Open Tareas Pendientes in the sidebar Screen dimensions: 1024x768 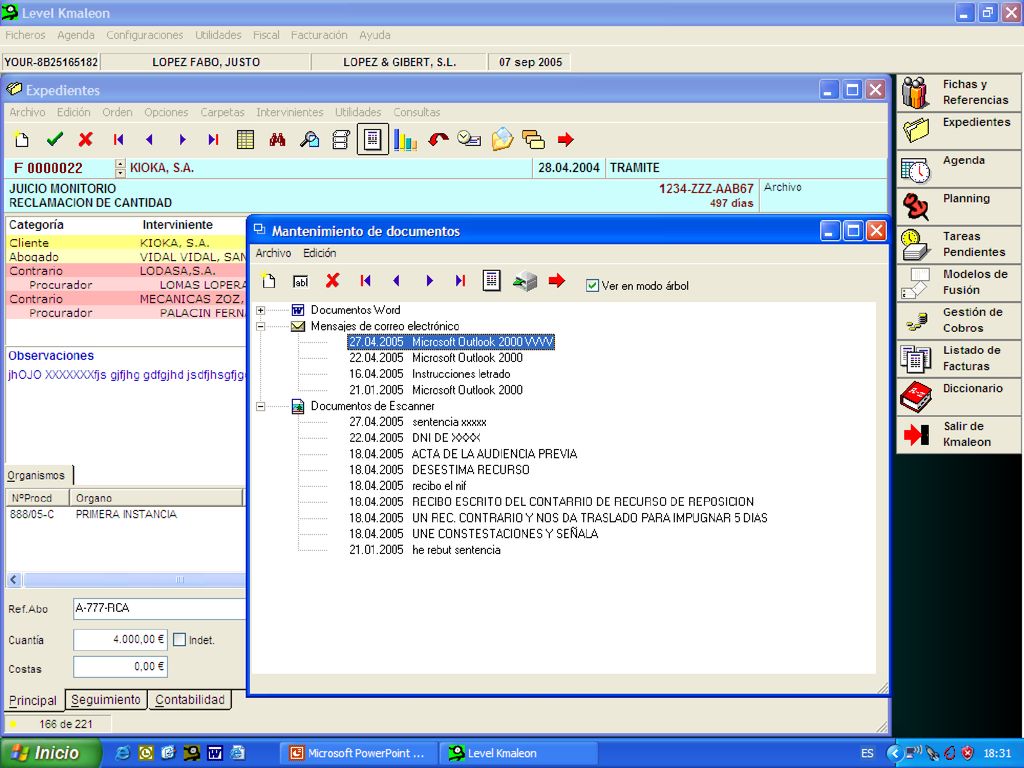pos(958,245)
